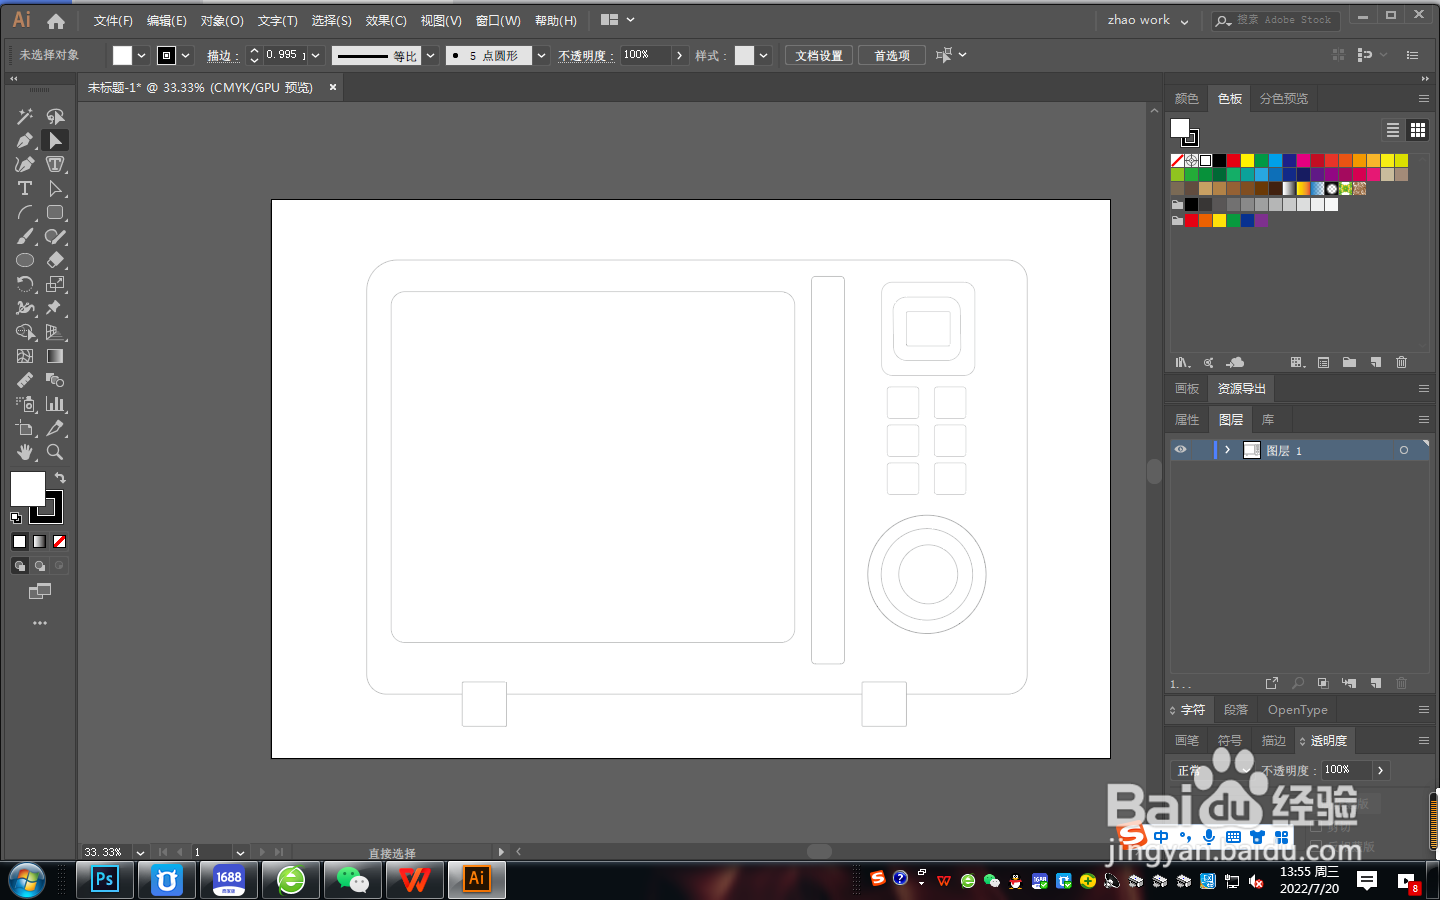1440x900 pixels.
Task: Open the 窗口(W) menu
Action: (x=498, y=20)
